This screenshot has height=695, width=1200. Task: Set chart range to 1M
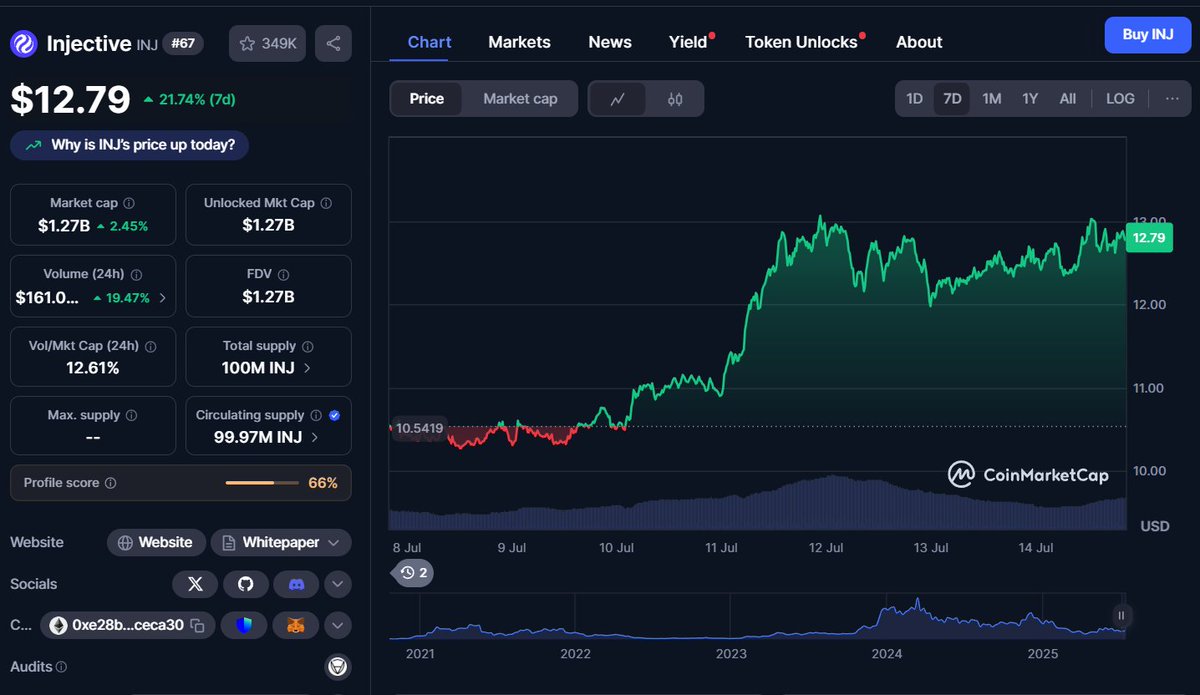click(991, 98)
